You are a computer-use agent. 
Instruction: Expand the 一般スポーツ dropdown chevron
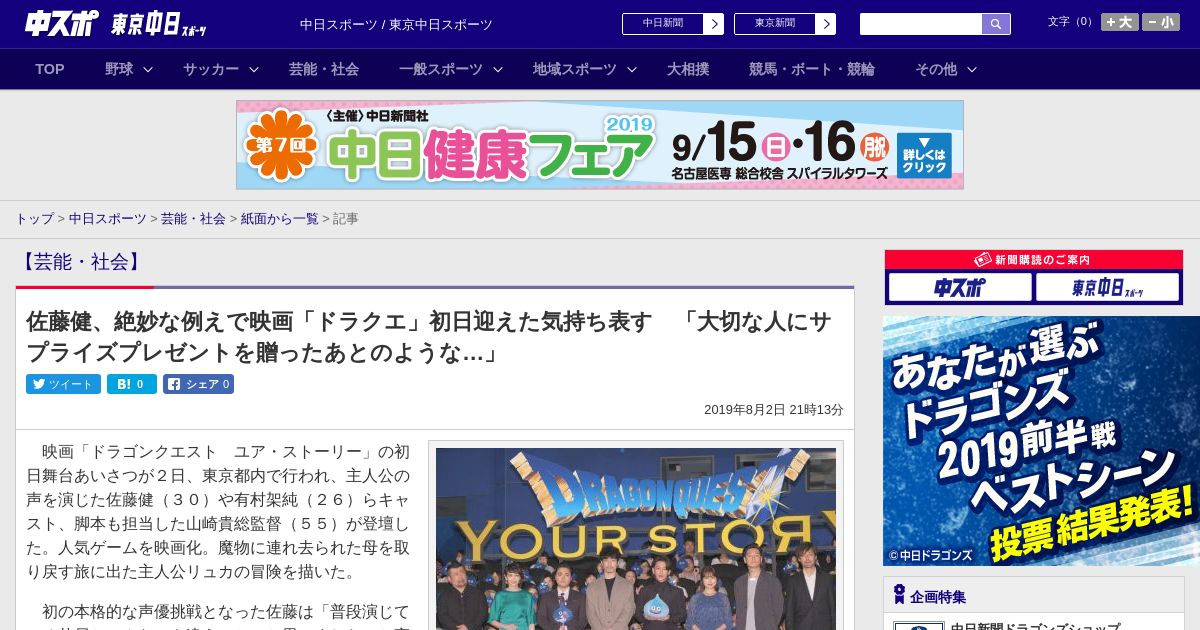[498, 70]
